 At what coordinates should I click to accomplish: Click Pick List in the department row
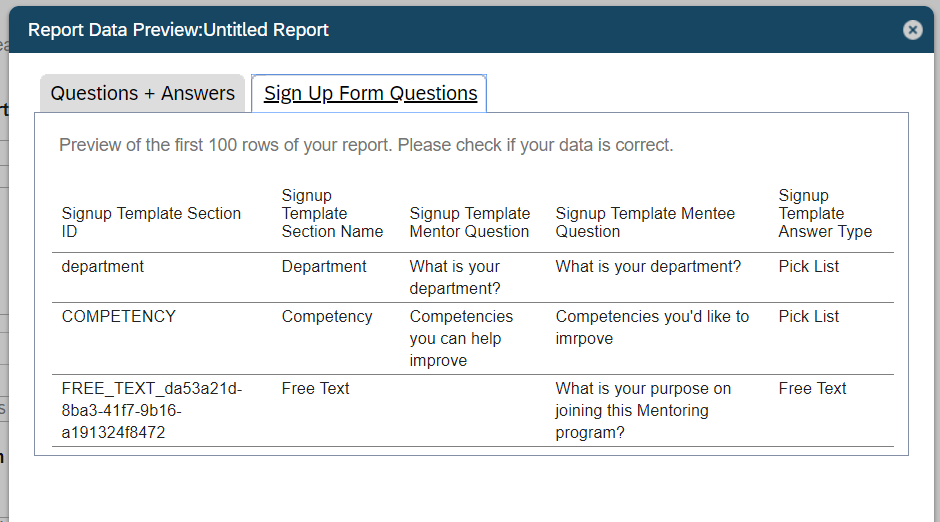pos(809,267)
